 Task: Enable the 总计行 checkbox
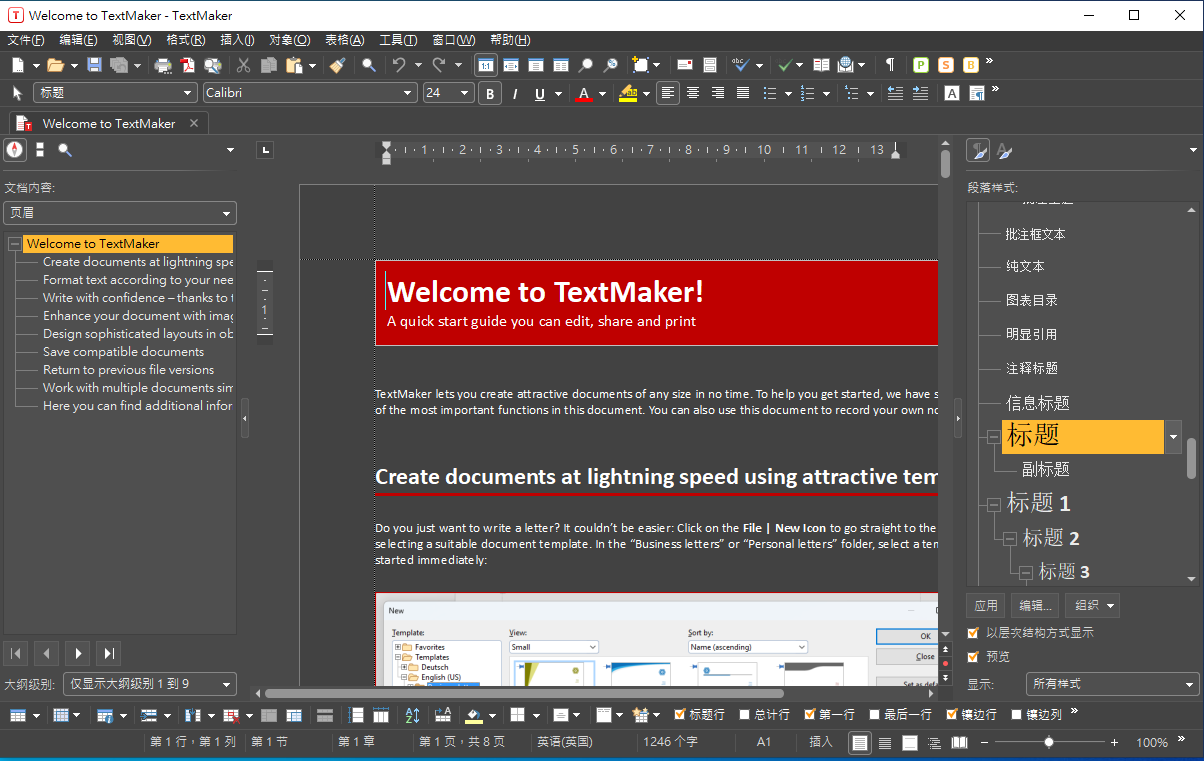click(x=745, y=715)
